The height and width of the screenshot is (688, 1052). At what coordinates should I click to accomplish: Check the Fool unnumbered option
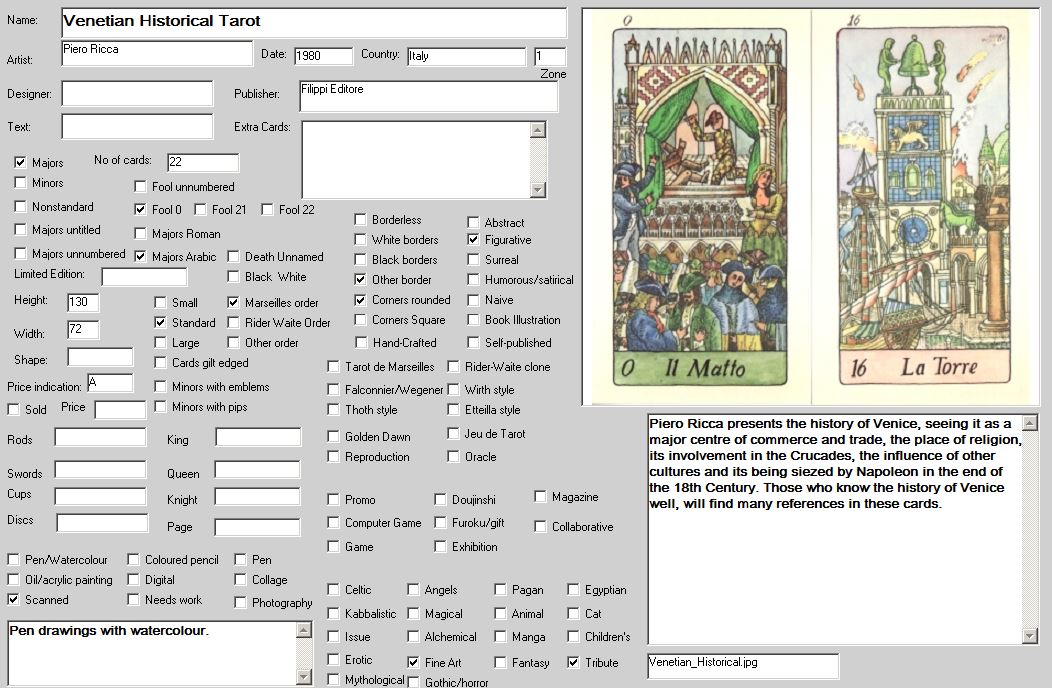[141, 186]
